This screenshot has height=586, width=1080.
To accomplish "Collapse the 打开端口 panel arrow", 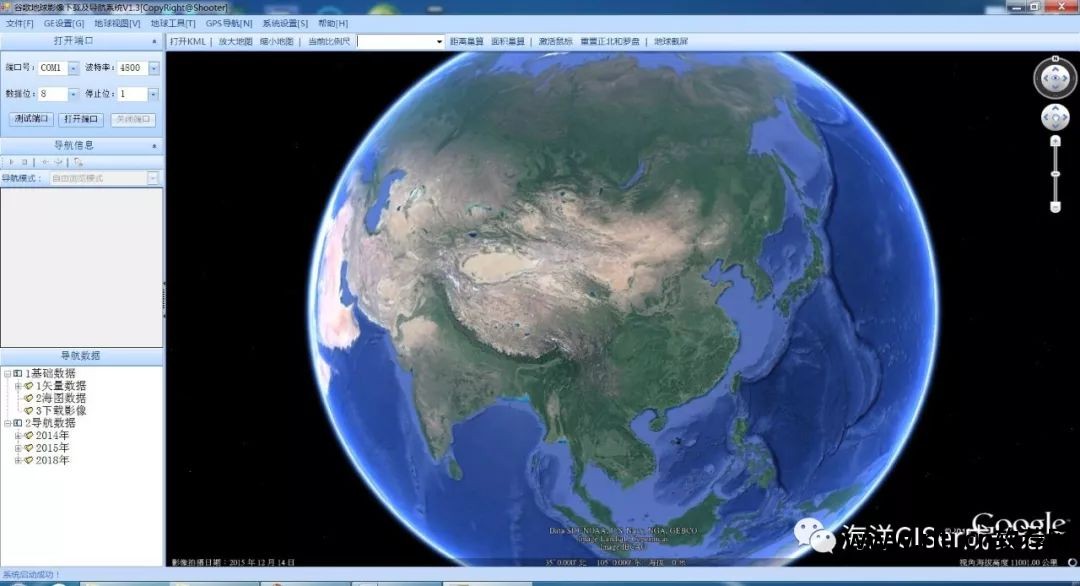I will (x=152, y=42).
